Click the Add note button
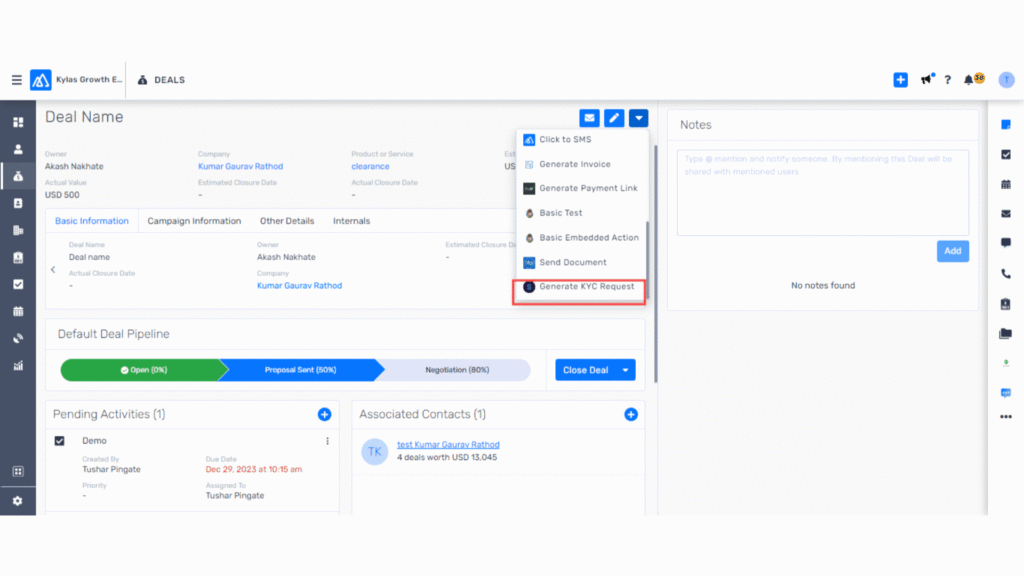1024x576 pixels. pyautogui.click(x=952, y=251)
